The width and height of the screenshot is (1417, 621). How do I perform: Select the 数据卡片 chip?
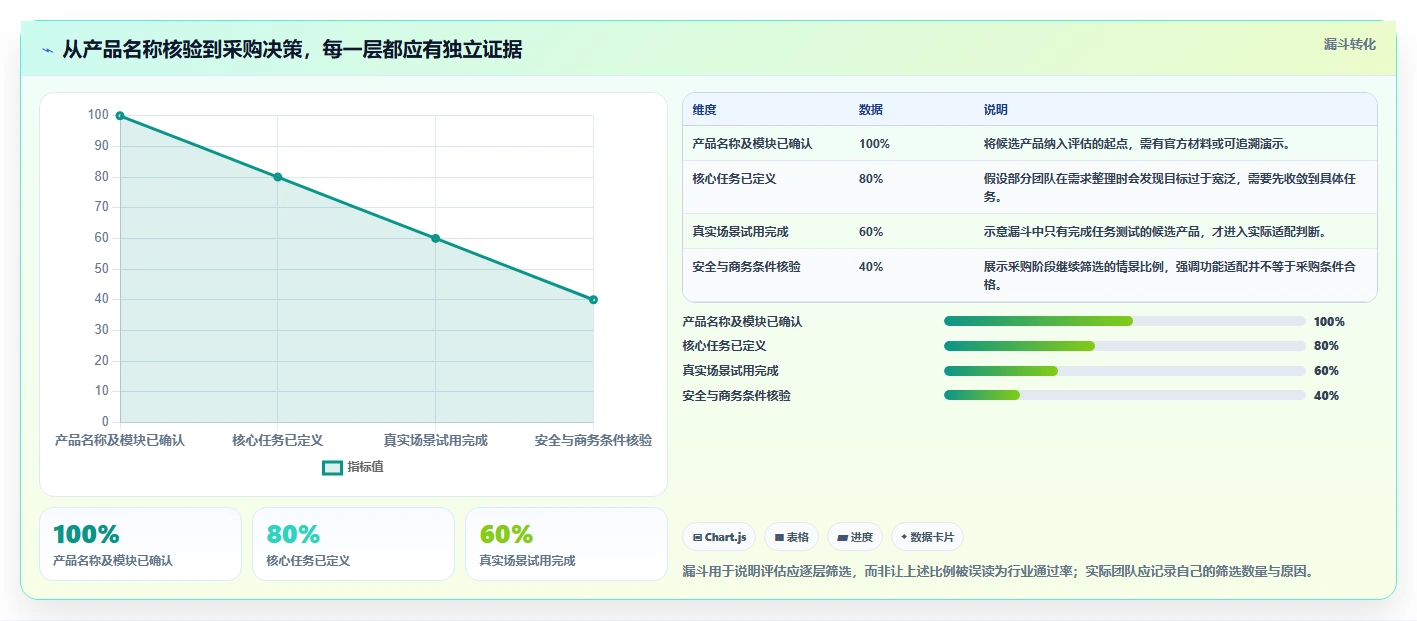click(927, 537)
